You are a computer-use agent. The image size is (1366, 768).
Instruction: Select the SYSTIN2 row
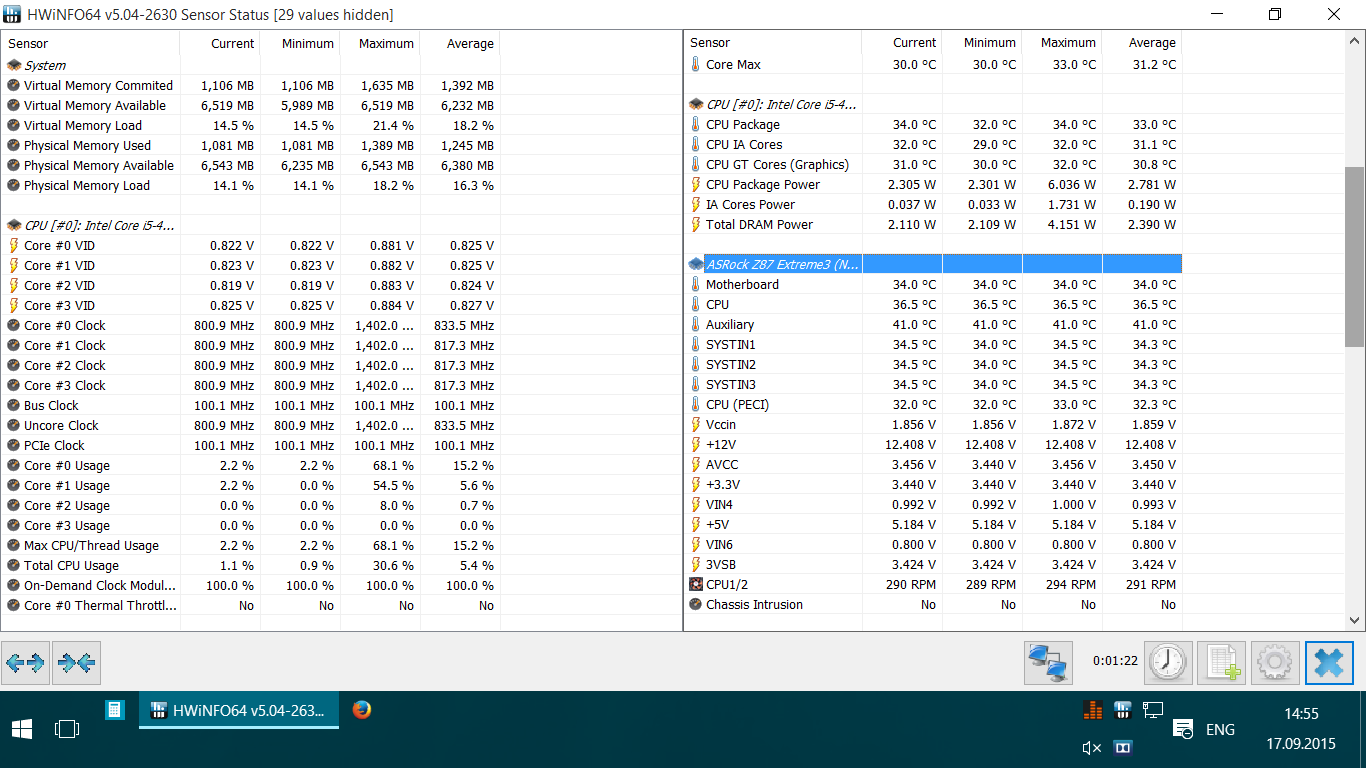pos(934,364)
